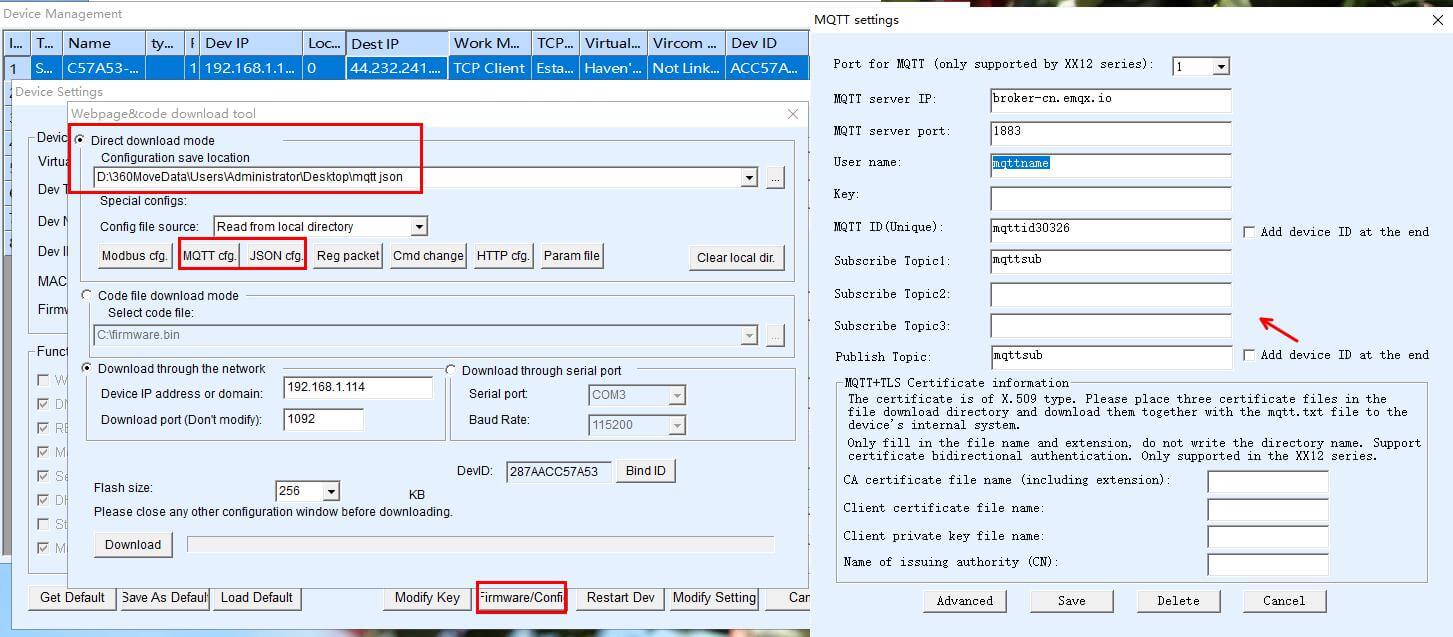
Task: Open Advanced MQTT options
Action: pyautogui.click(x=965, y=601)
